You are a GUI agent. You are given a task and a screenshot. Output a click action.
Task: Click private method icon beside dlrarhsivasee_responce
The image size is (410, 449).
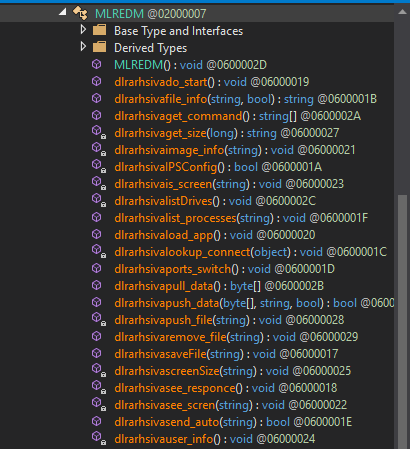click(x=99, y=388)
